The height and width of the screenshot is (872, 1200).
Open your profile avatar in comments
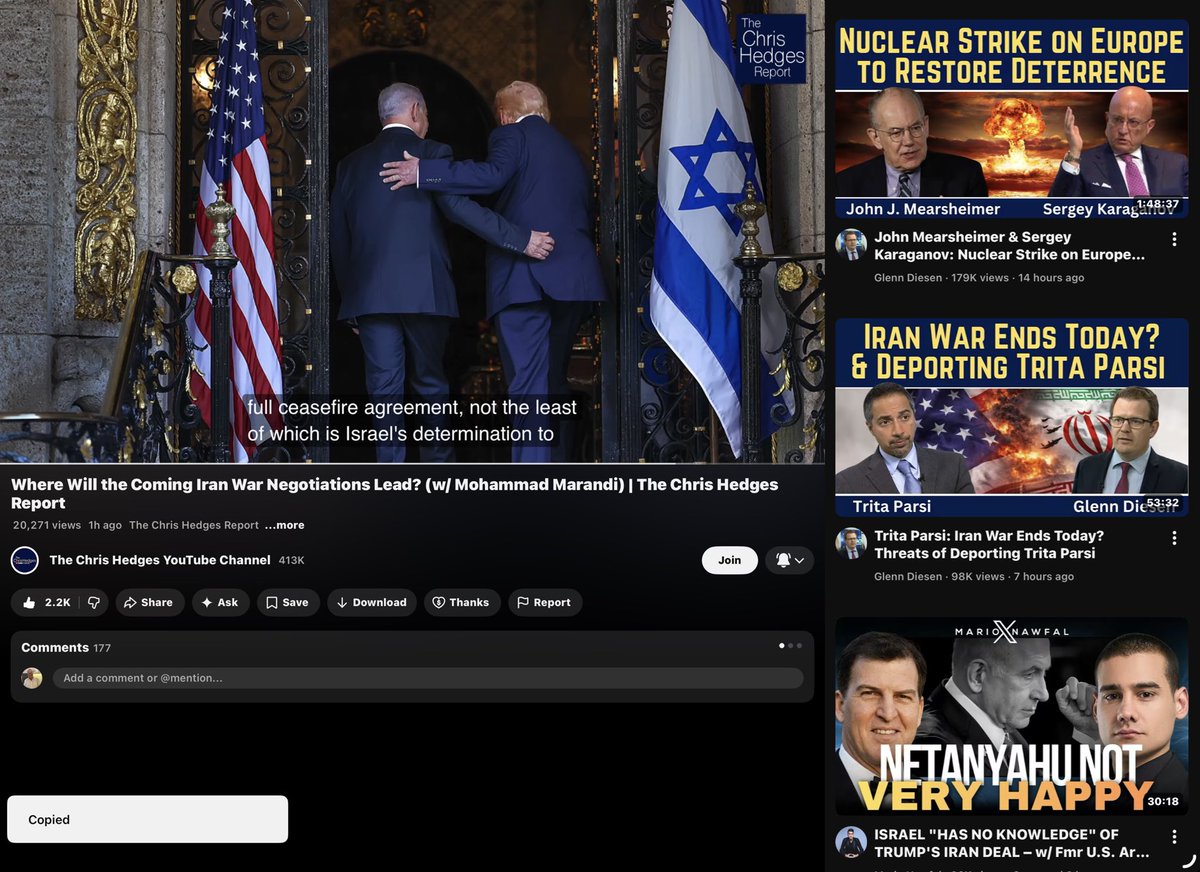[x=32, y=678]
